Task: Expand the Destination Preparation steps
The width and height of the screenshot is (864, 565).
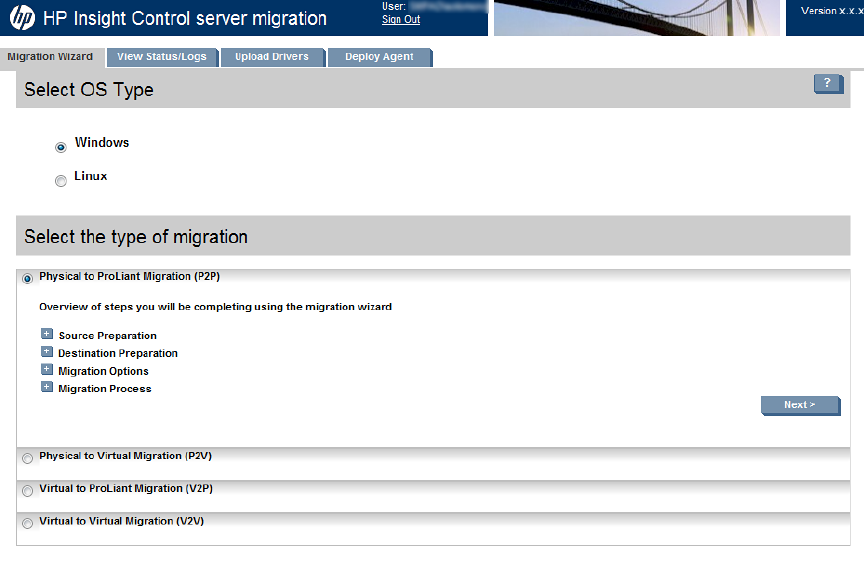Action: pos(47,352)
